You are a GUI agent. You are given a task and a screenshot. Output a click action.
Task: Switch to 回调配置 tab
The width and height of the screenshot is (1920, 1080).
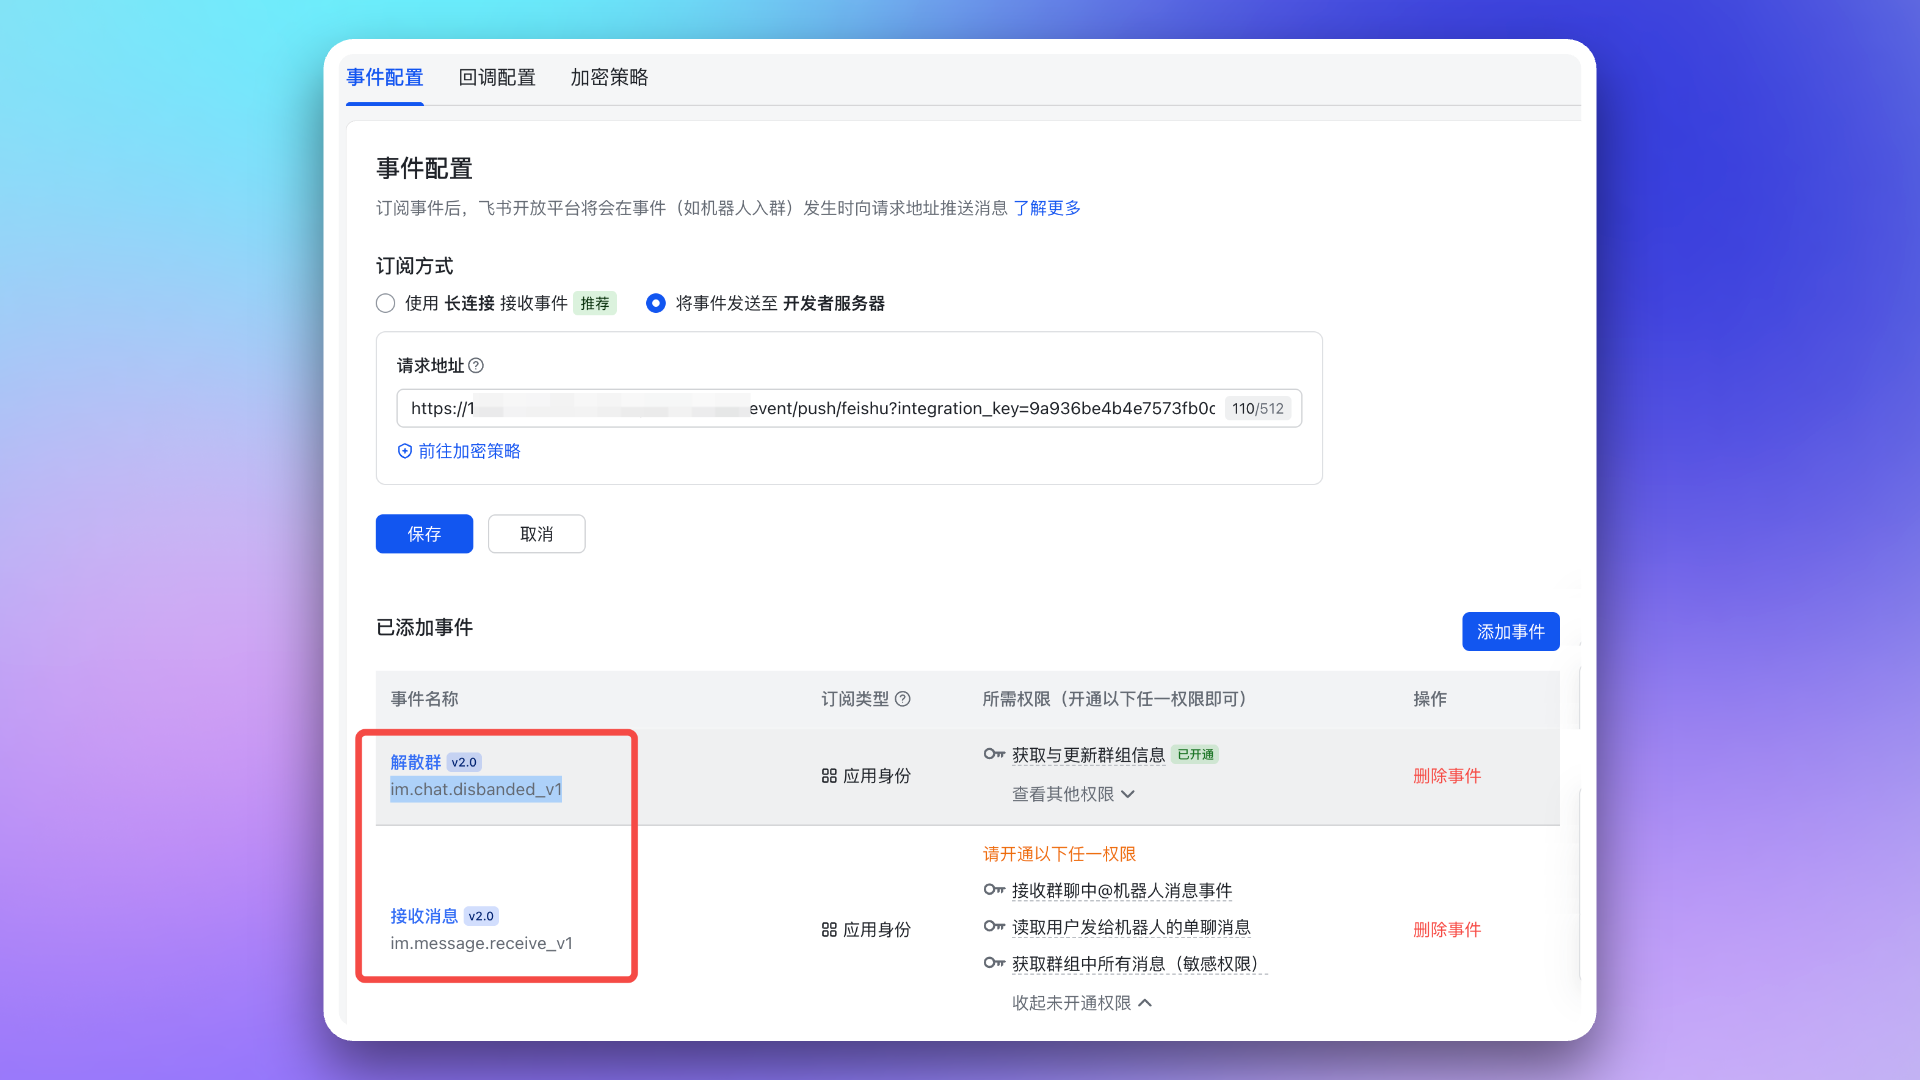pos(497,78)
